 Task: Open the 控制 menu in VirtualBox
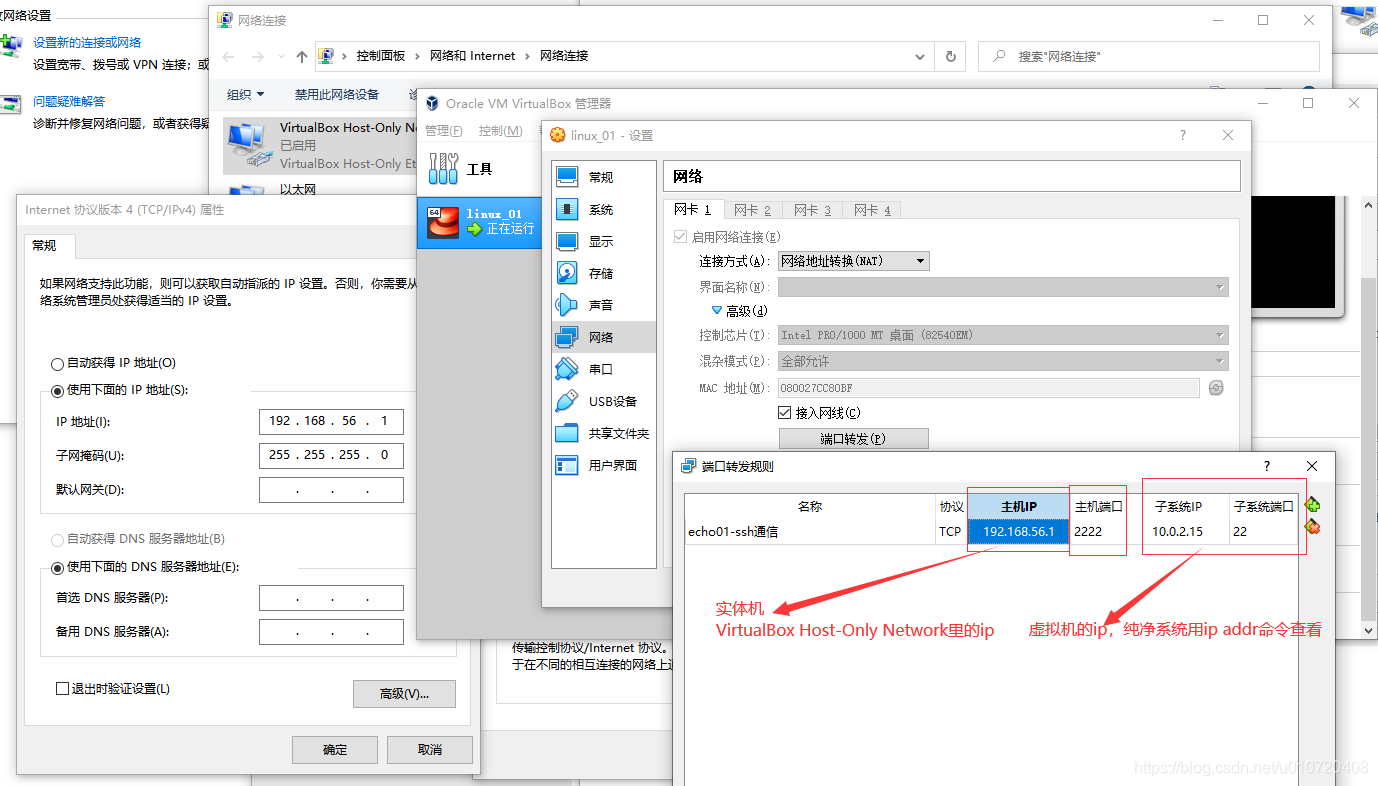[x=501, y=131]
